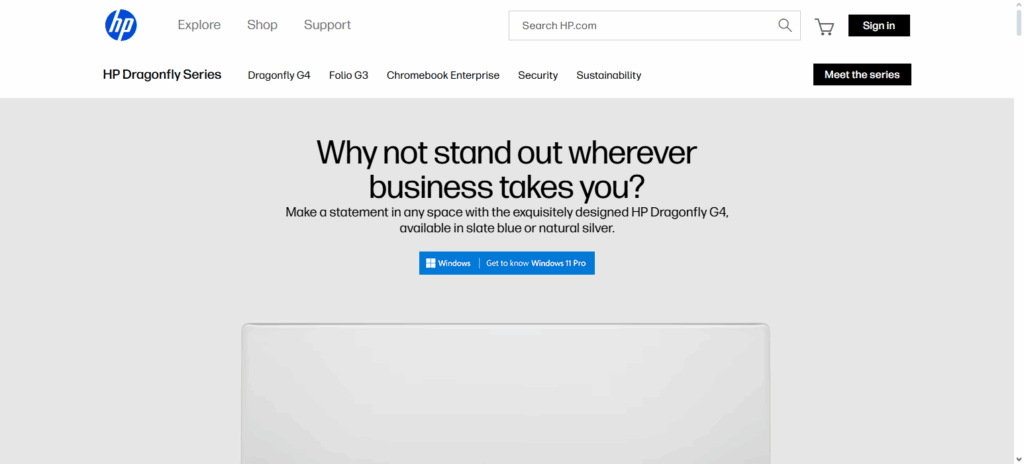This screenshot has height=464, width=1024.
Task: Click the Windows logo in the banner
Action: coord(430,263)
